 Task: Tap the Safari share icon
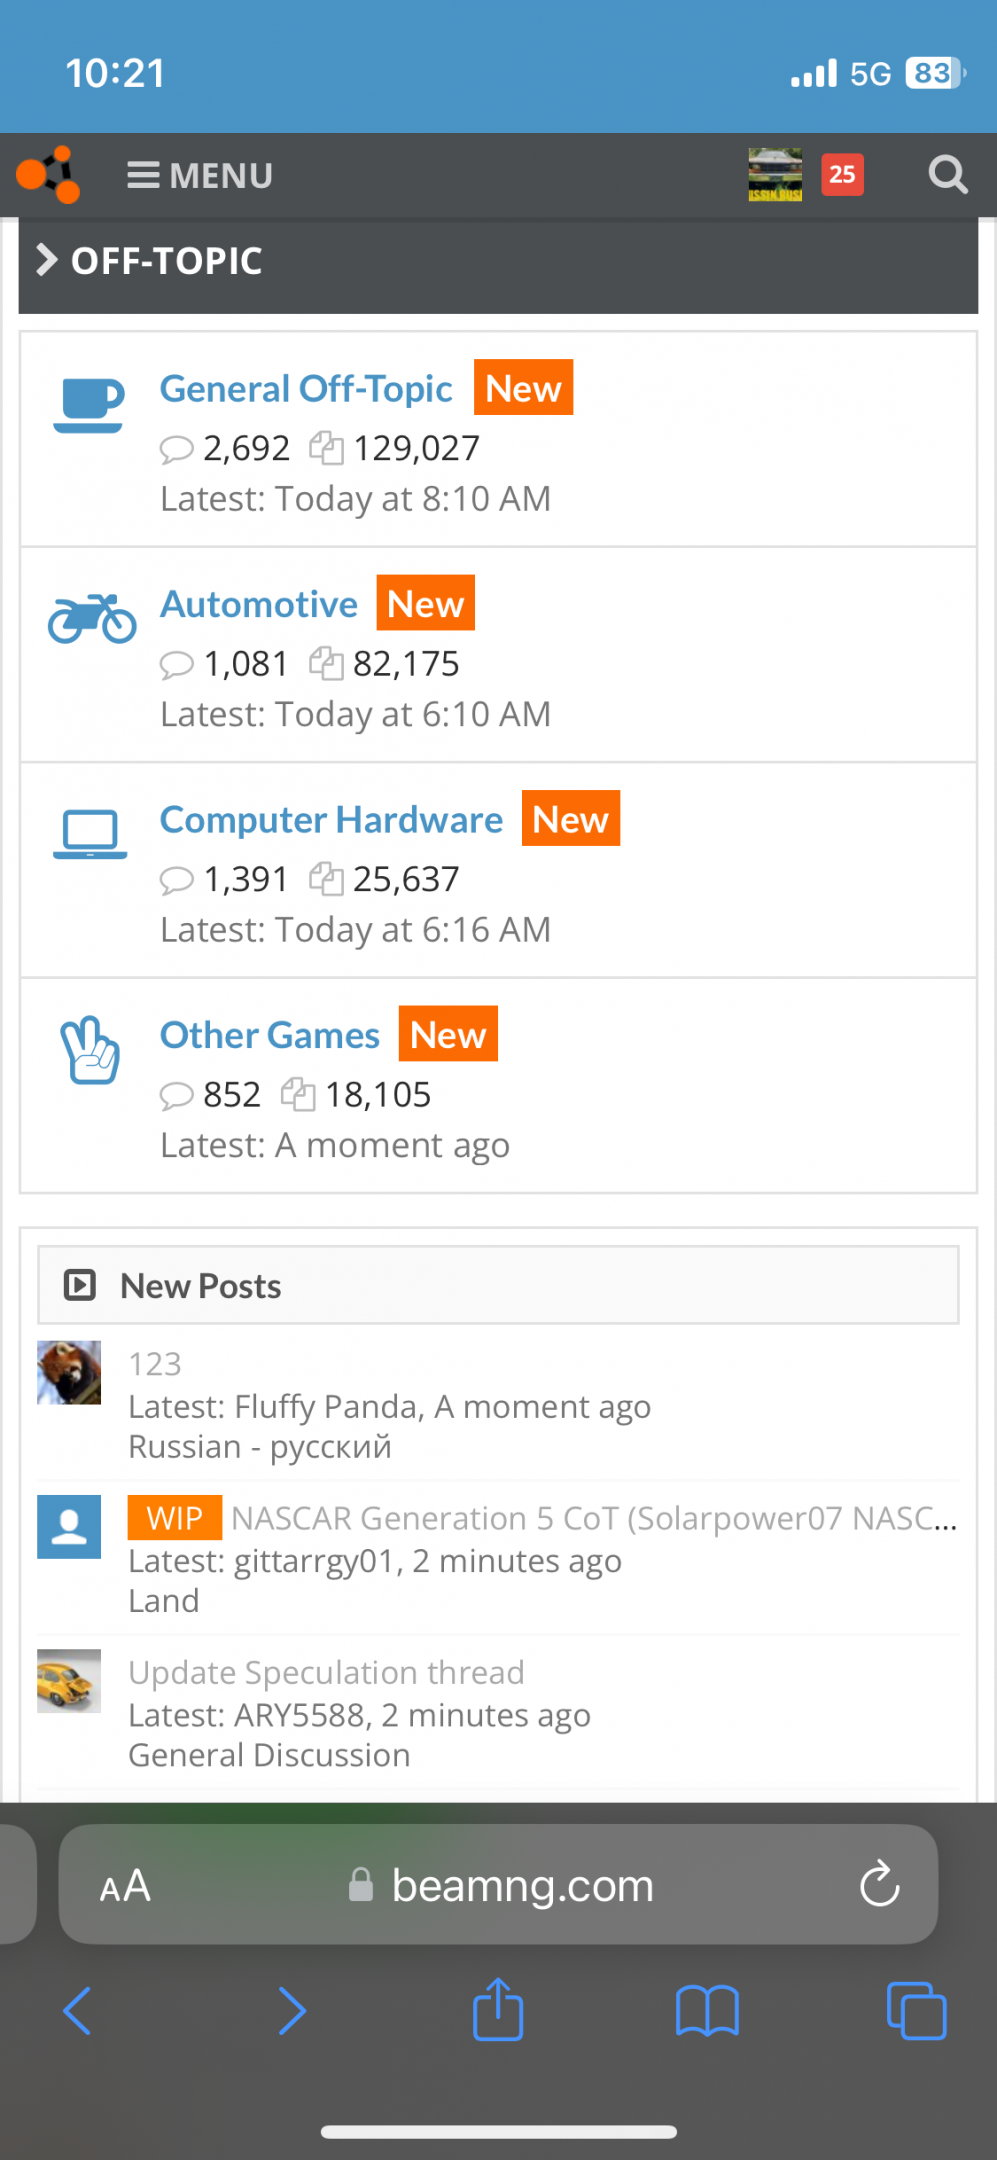pyautogui.click(x=498, y=2010)
